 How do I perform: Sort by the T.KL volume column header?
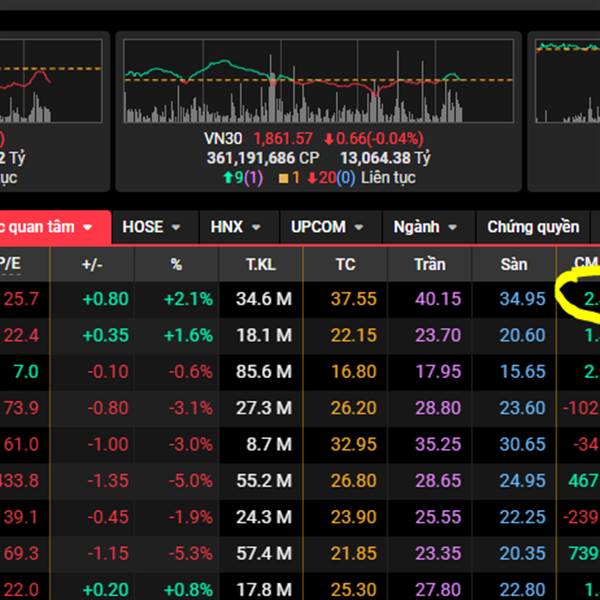click(263, 264)
